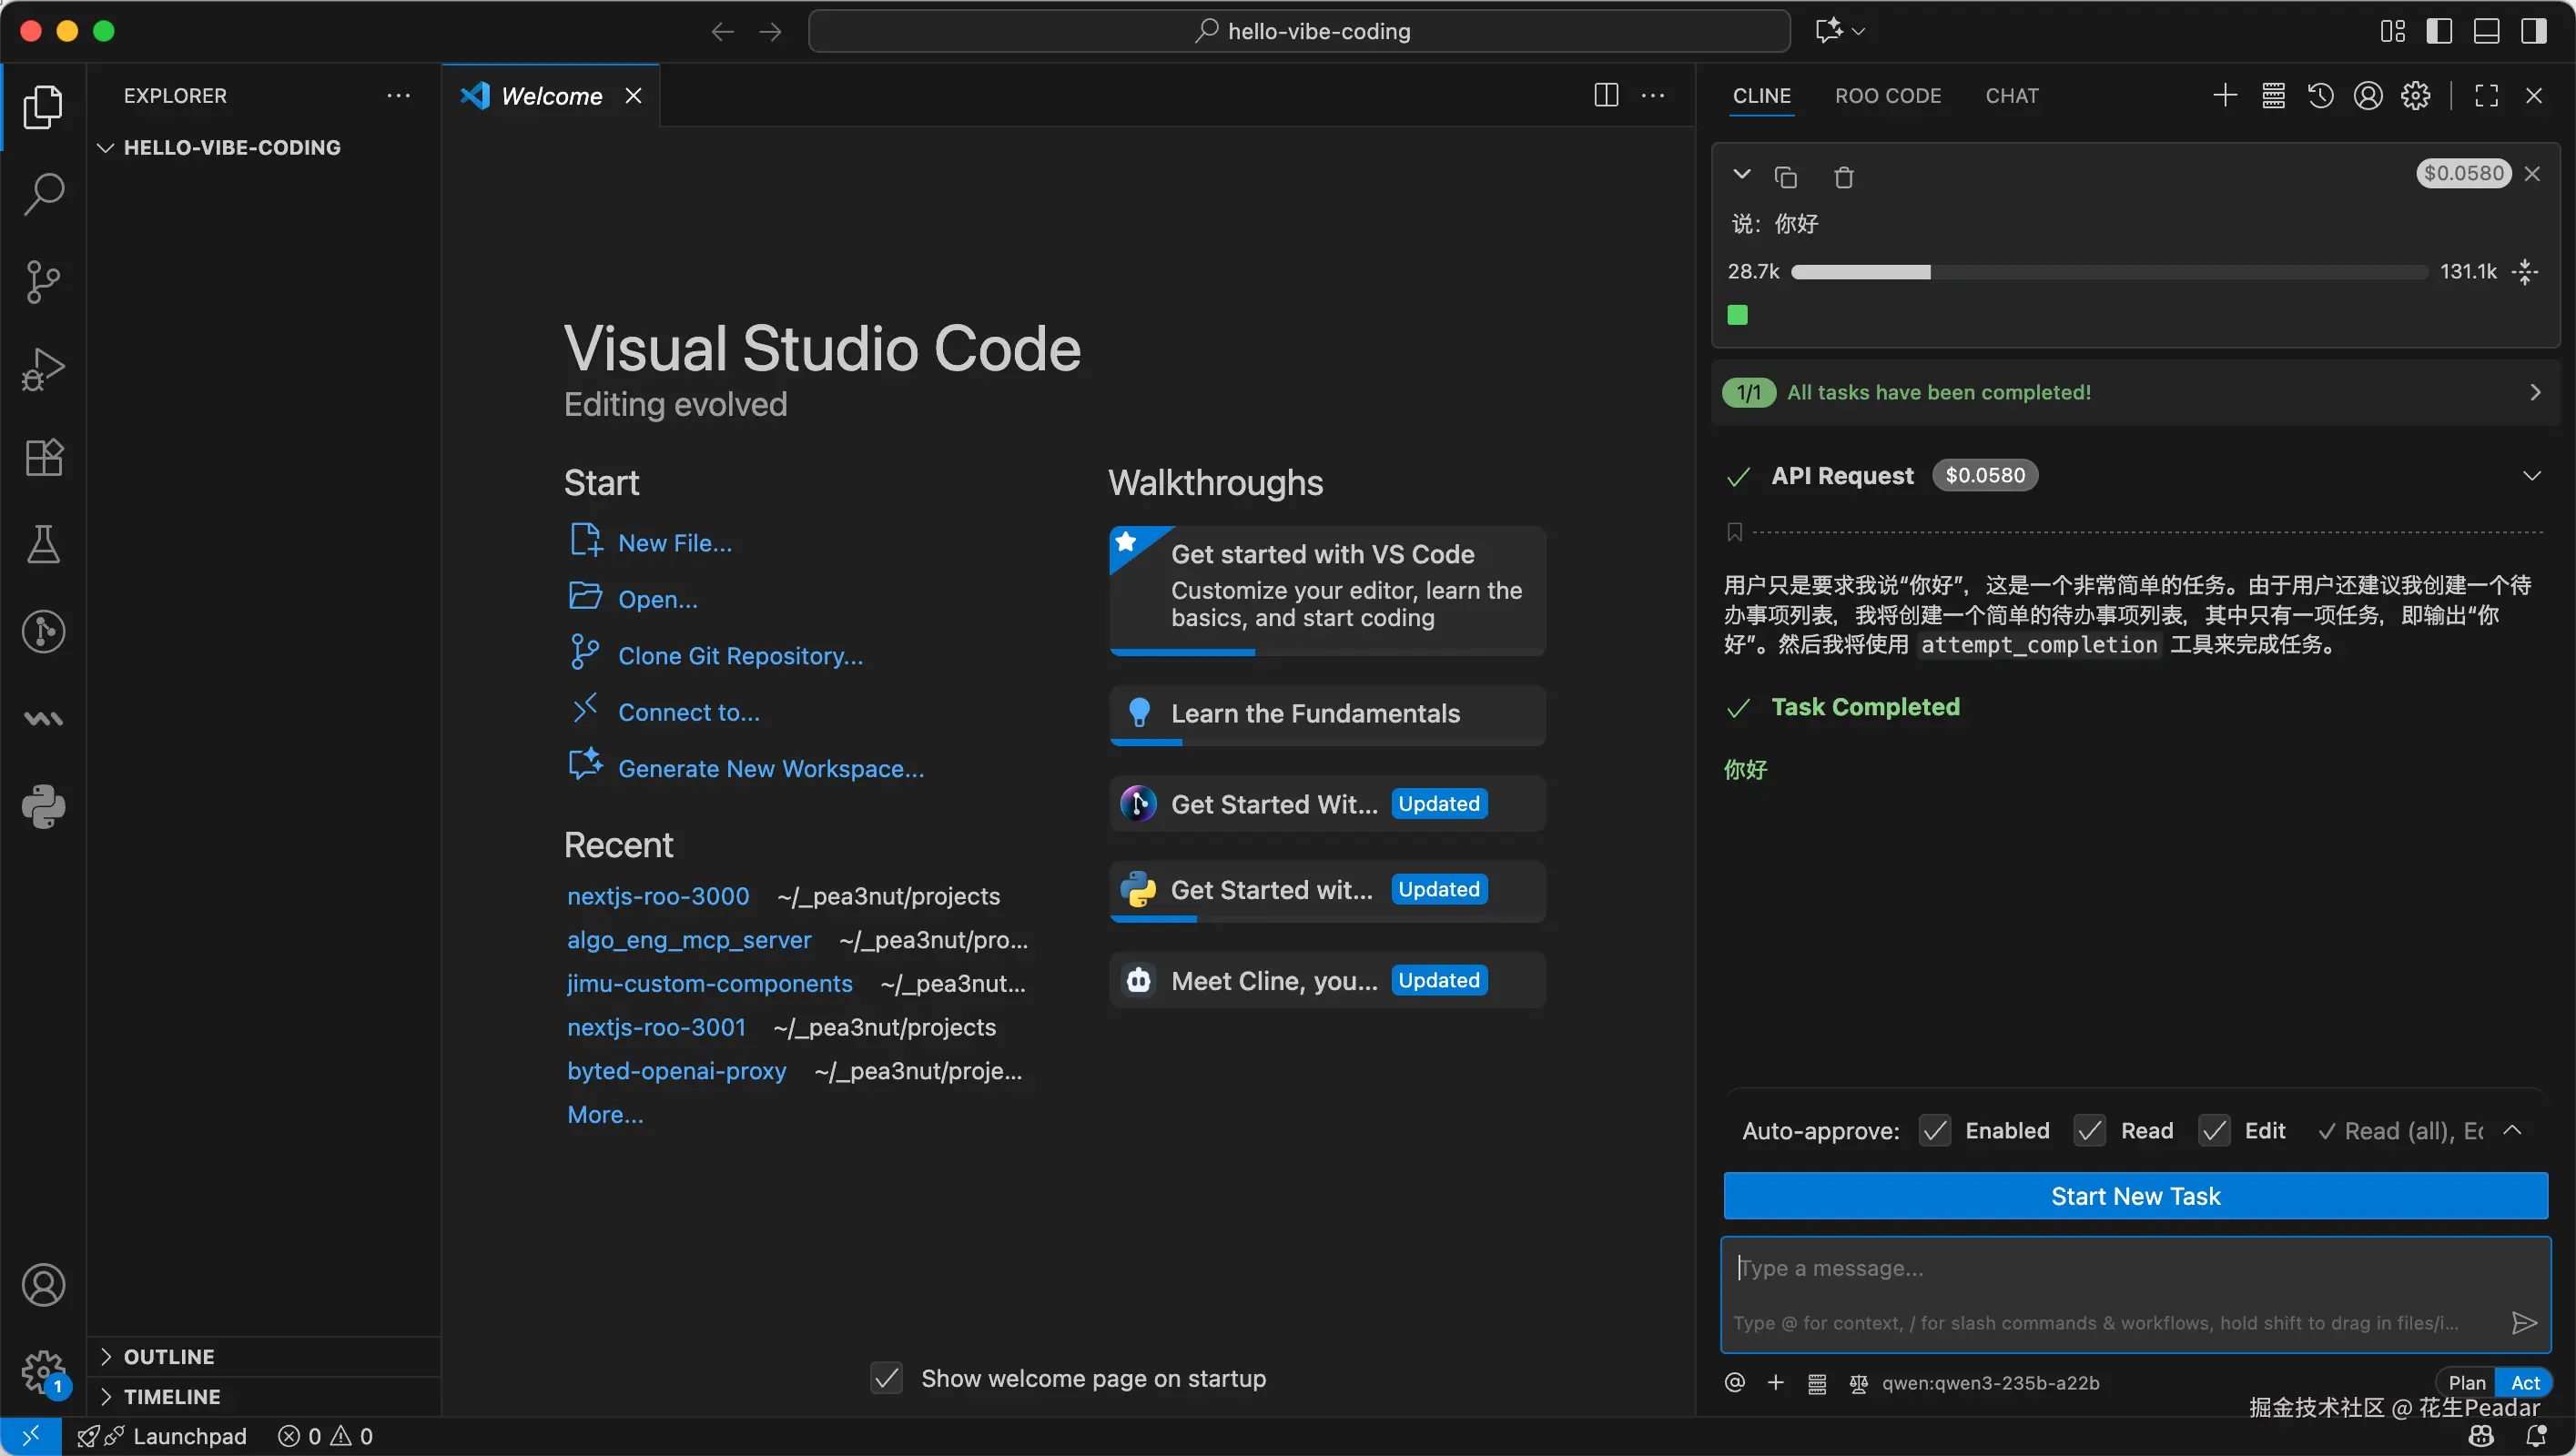
Task: Expand the OUTLINE section
Action: (x=168, y=1356)
